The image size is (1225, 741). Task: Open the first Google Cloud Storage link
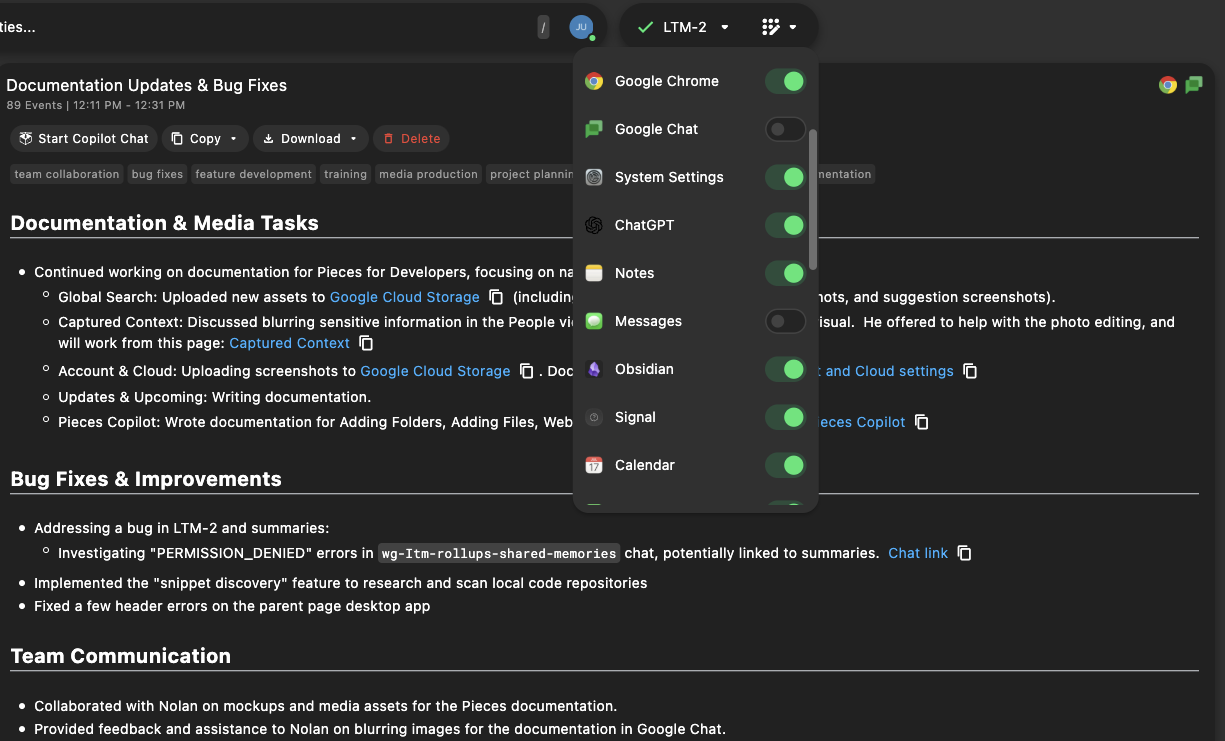coord(404,297)
